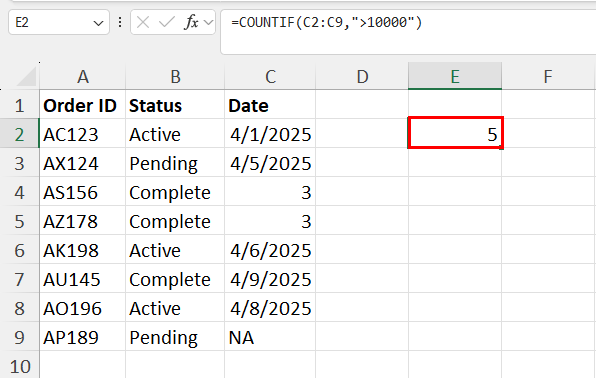Viewport: 596px width, 378px height.
Task: Expand the function dropdown beside fx
Action: [x=208, y=22]
